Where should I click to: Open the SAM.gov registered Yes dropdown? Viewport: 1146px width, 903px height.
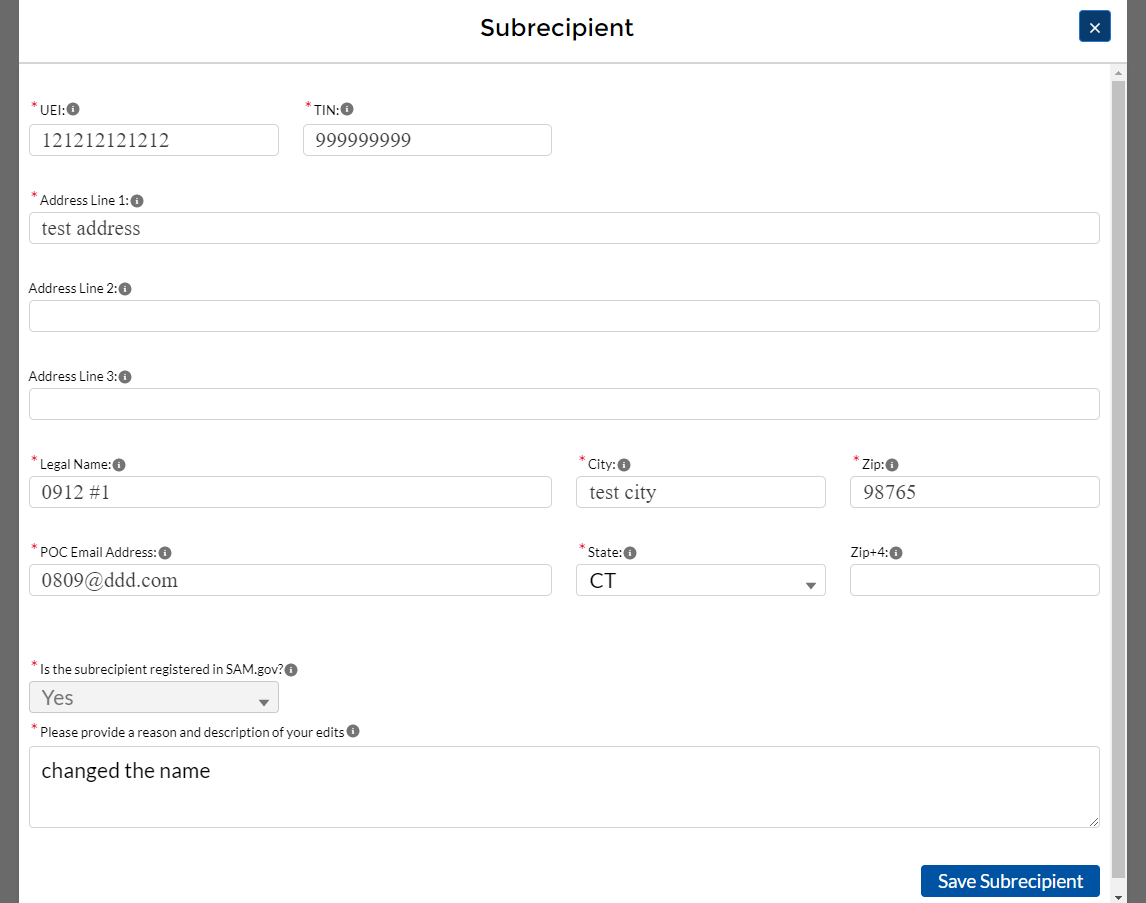154,698
